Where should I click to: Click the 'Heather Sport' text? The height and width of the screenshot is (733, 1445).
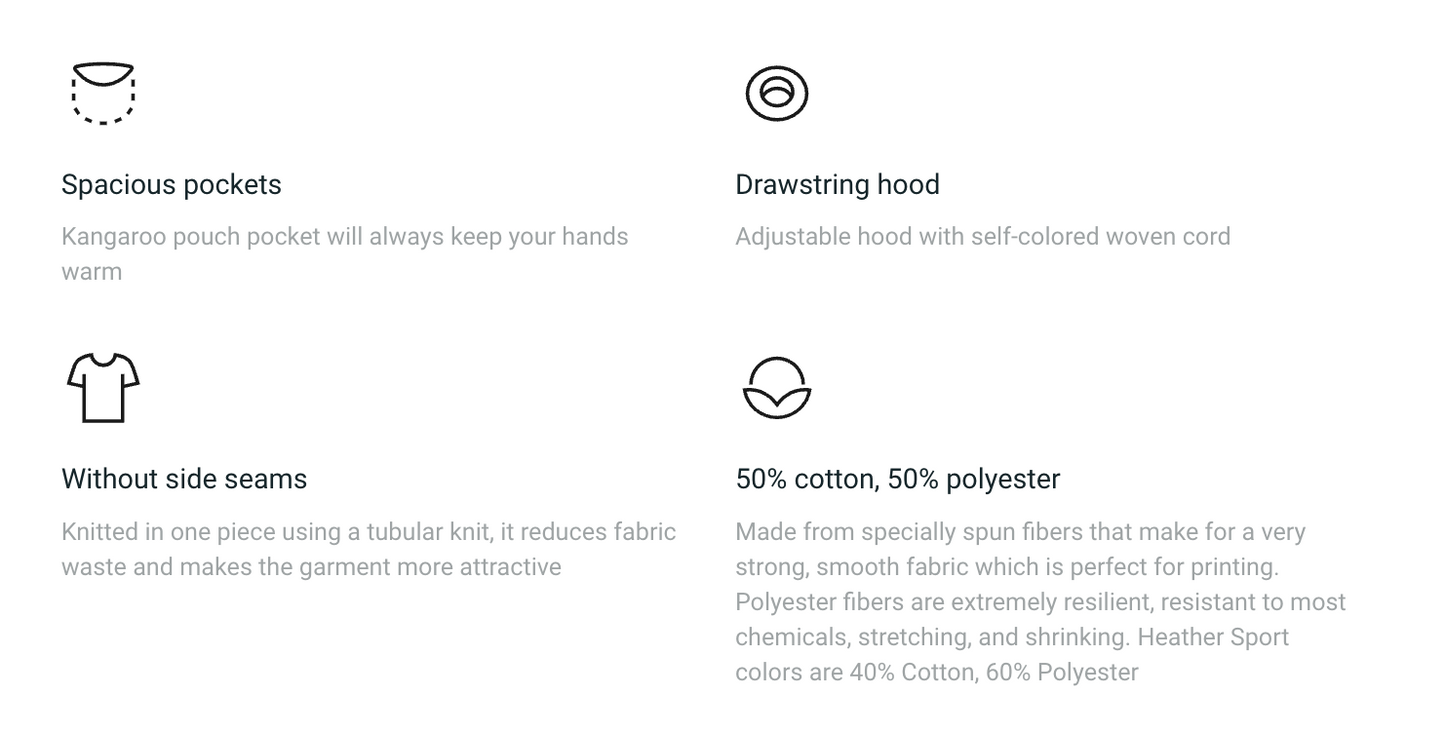(x=1213, y=637)
